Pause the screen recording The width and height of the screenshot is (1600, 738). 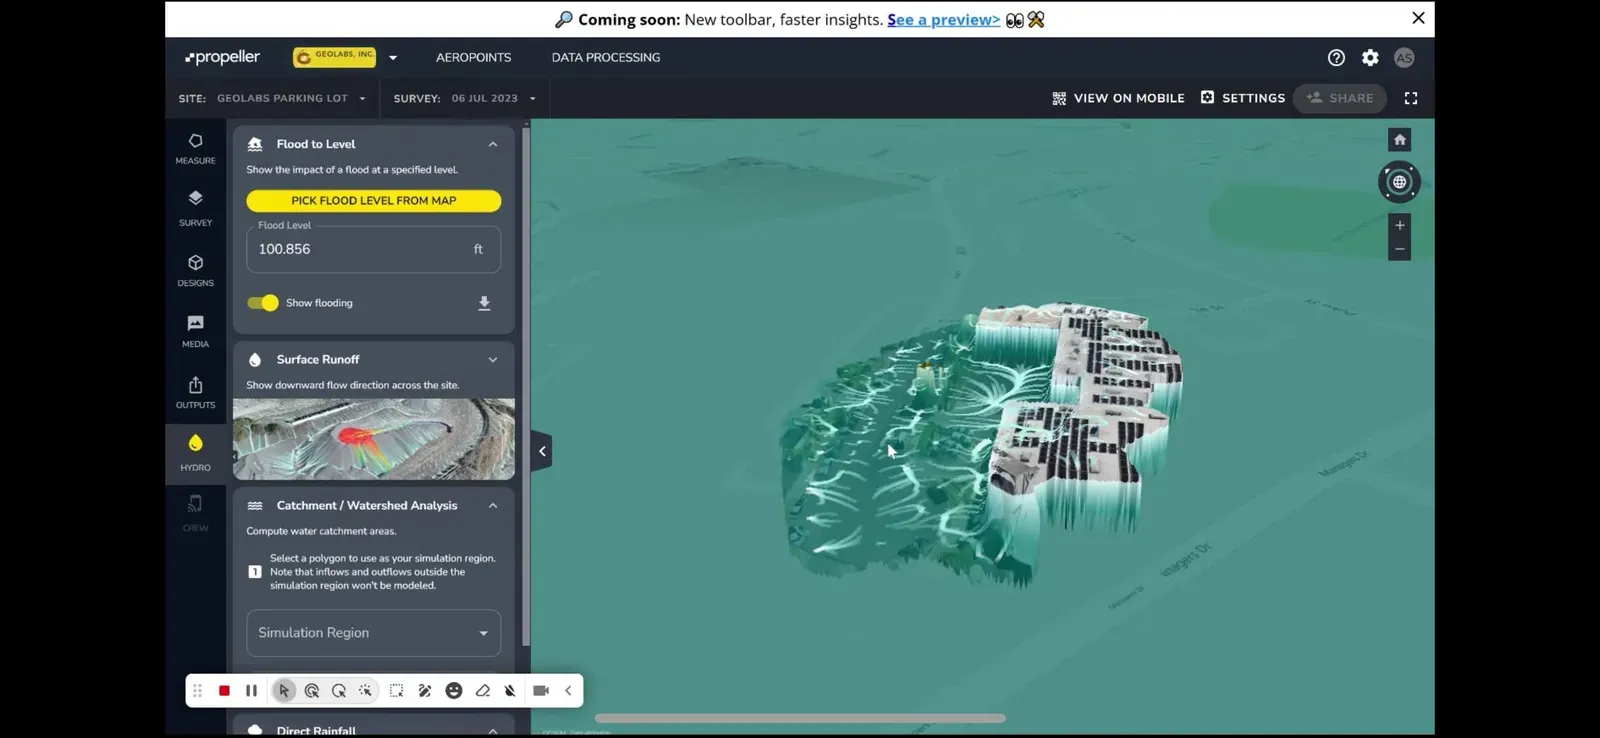point(251,691)
